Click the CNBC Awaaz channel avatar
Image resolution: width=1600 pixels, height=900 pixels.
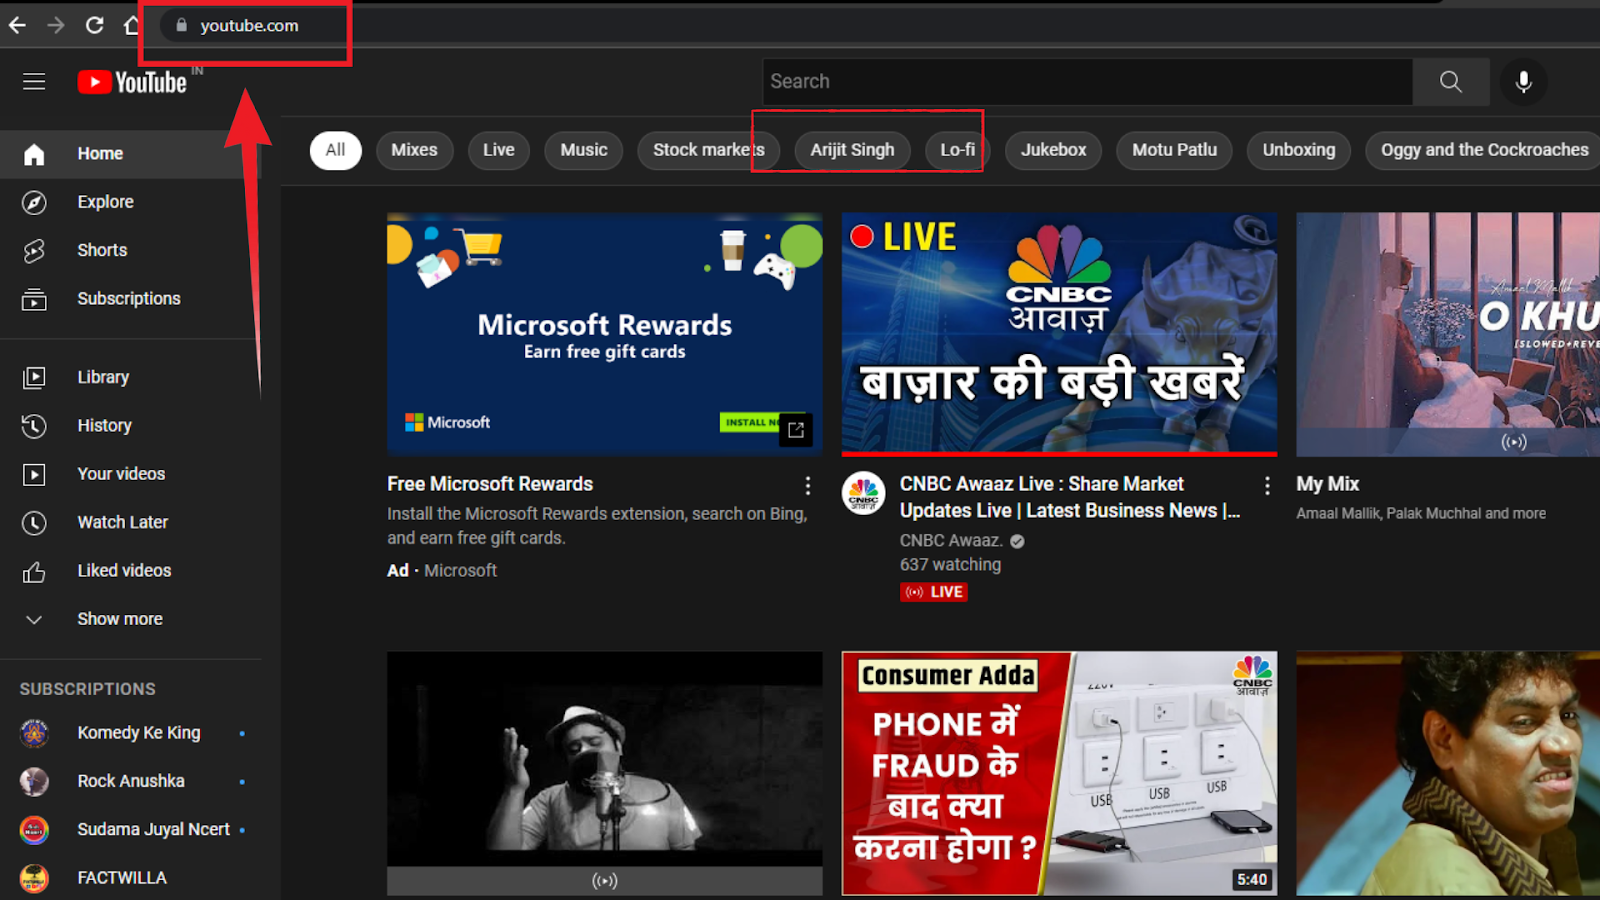(863, 493)
